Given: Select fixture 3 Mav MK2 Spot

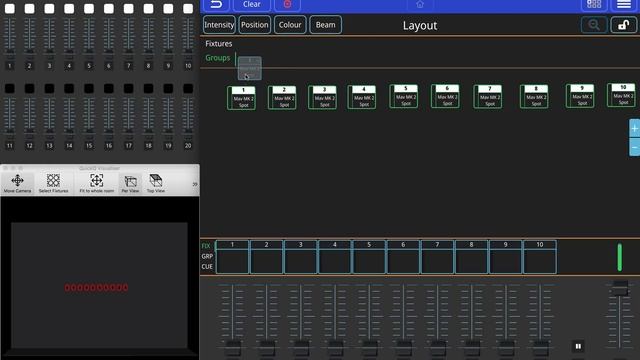Looking at the screenshot, I should (322, 98).
